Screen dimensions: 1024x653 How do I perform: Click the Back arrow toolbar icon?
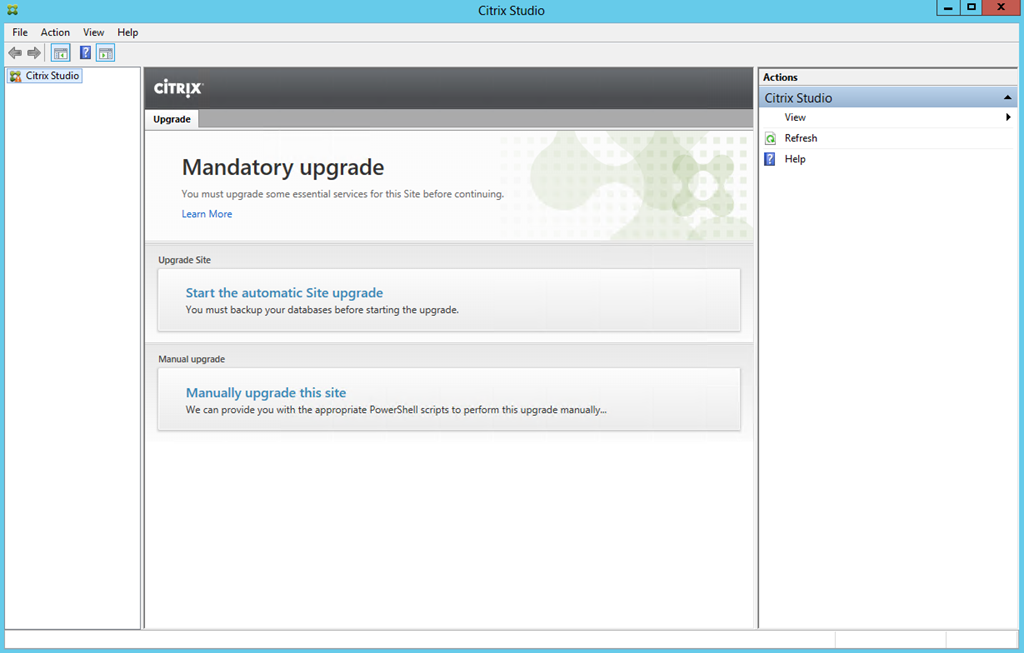click(15, 53)
